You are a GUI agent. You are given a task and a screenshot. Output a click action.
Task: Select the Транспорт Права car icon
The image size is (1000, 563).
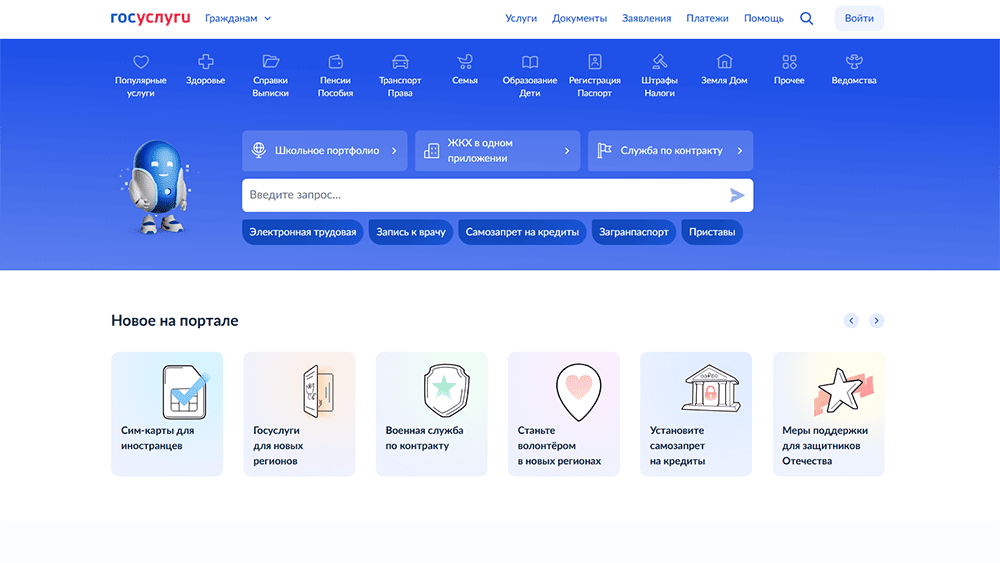[x=400, y=62]
